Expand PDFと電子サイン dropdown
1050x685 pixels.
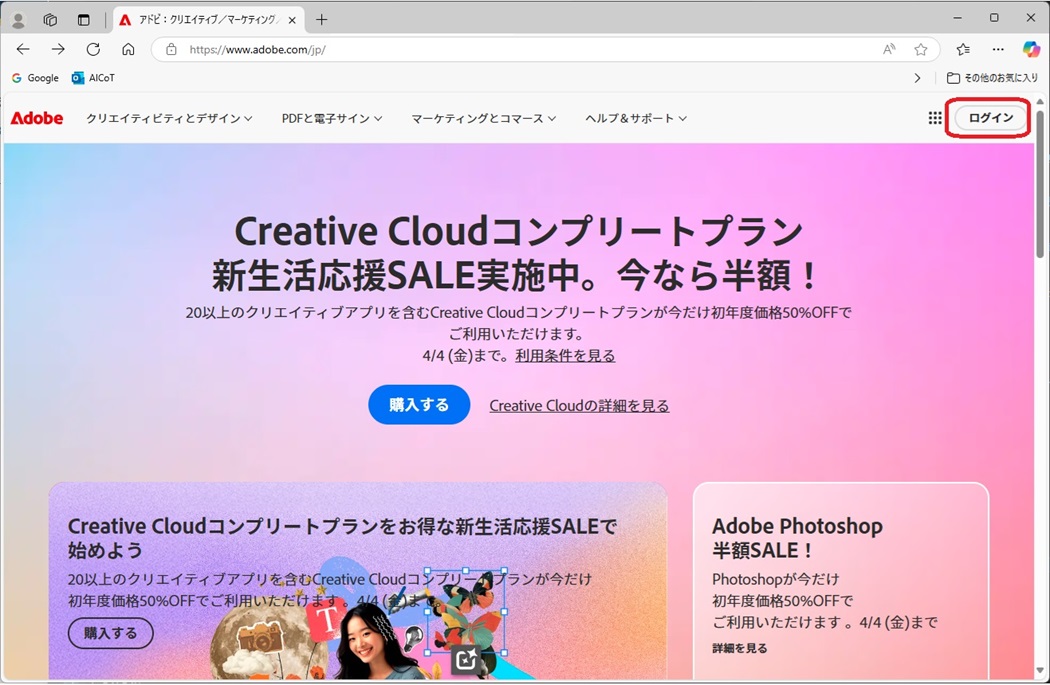(331, 118)
